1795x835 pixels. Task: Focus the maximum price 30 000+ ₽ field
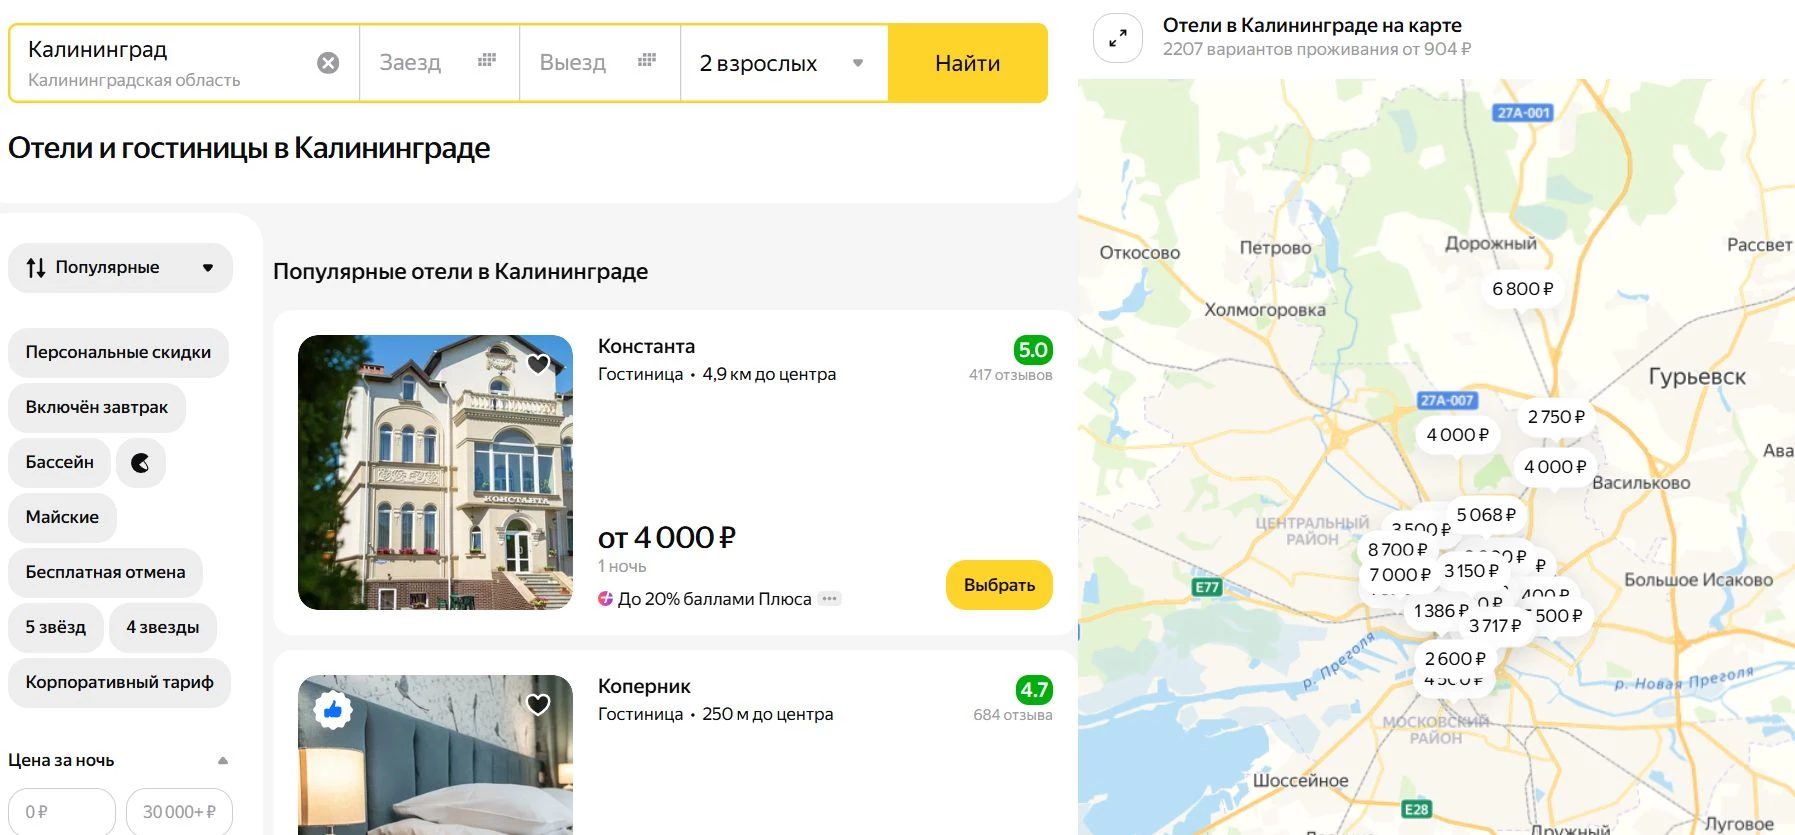pyautogui.click(x=179, y=812)
